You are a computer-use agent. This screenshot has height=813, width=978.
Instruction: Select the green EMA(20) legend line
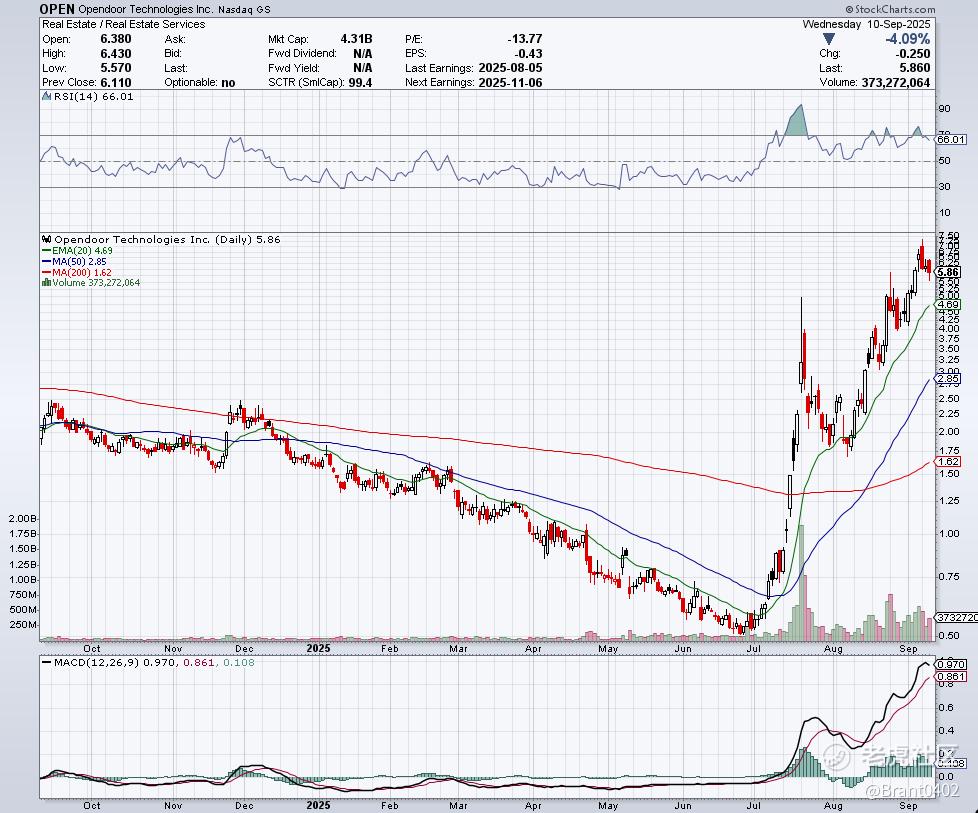pyautogui.click(x=47, y=251)
